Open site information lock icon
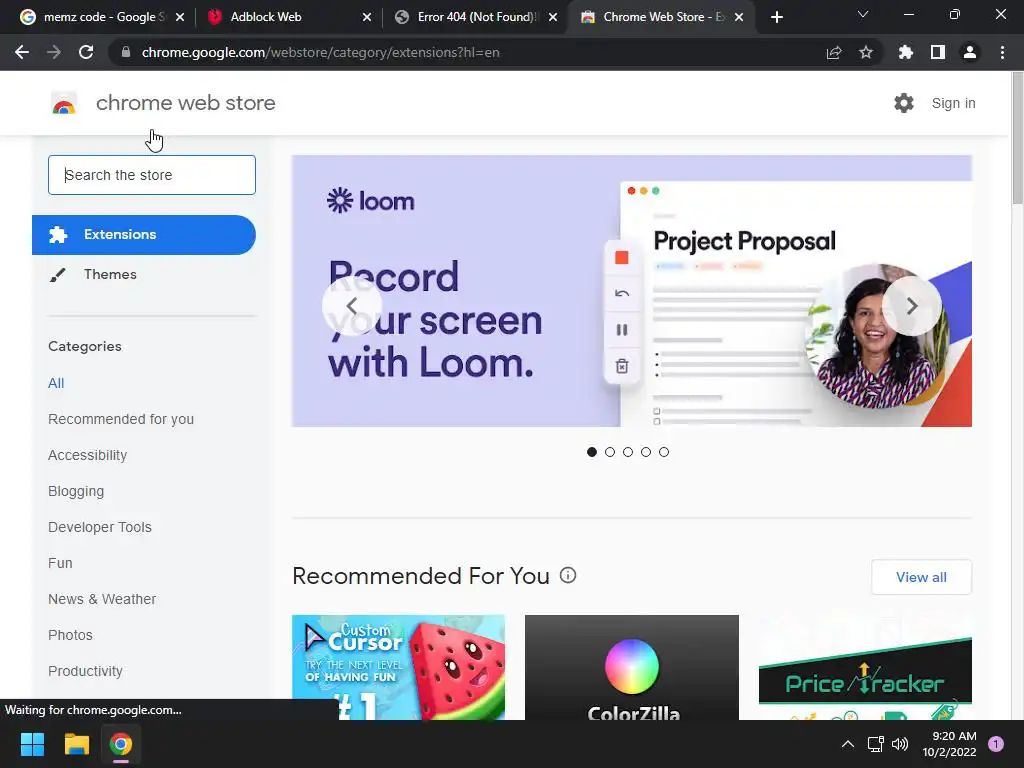 click(x=125, y=52)
